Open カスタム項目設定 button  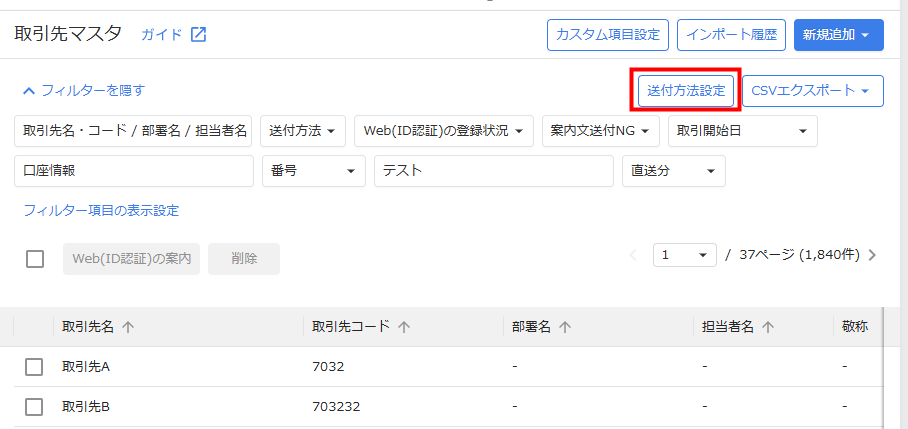pos(607,34)
